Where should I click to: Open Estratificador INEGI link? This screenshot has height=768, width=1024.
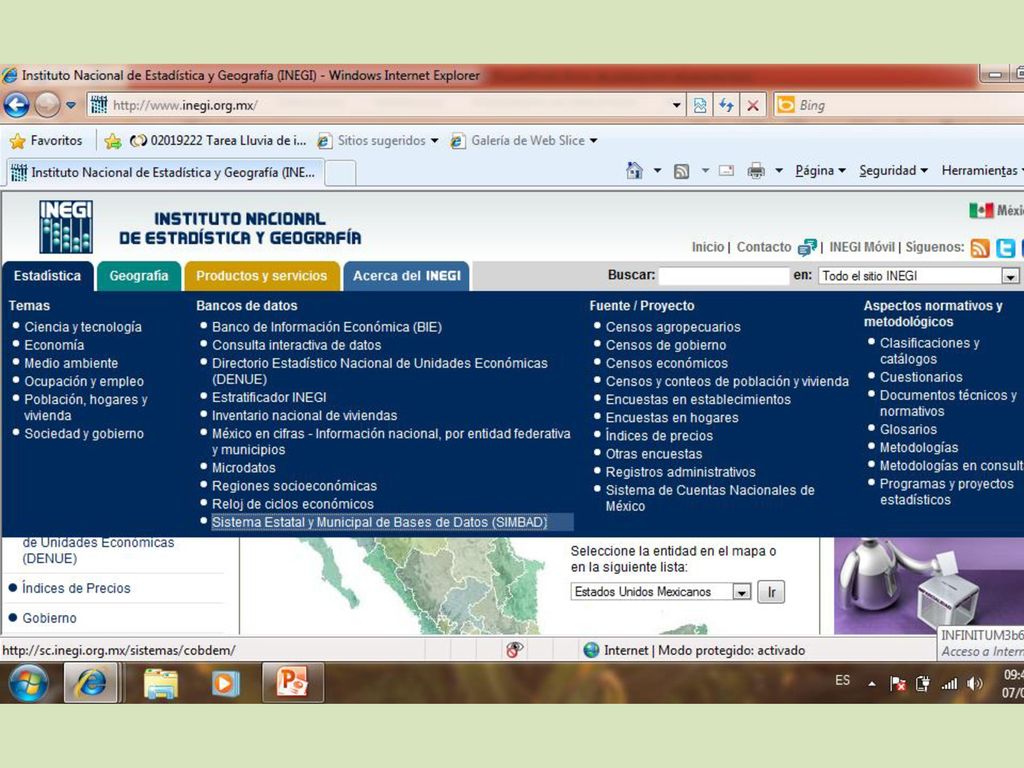coord(269,397)
